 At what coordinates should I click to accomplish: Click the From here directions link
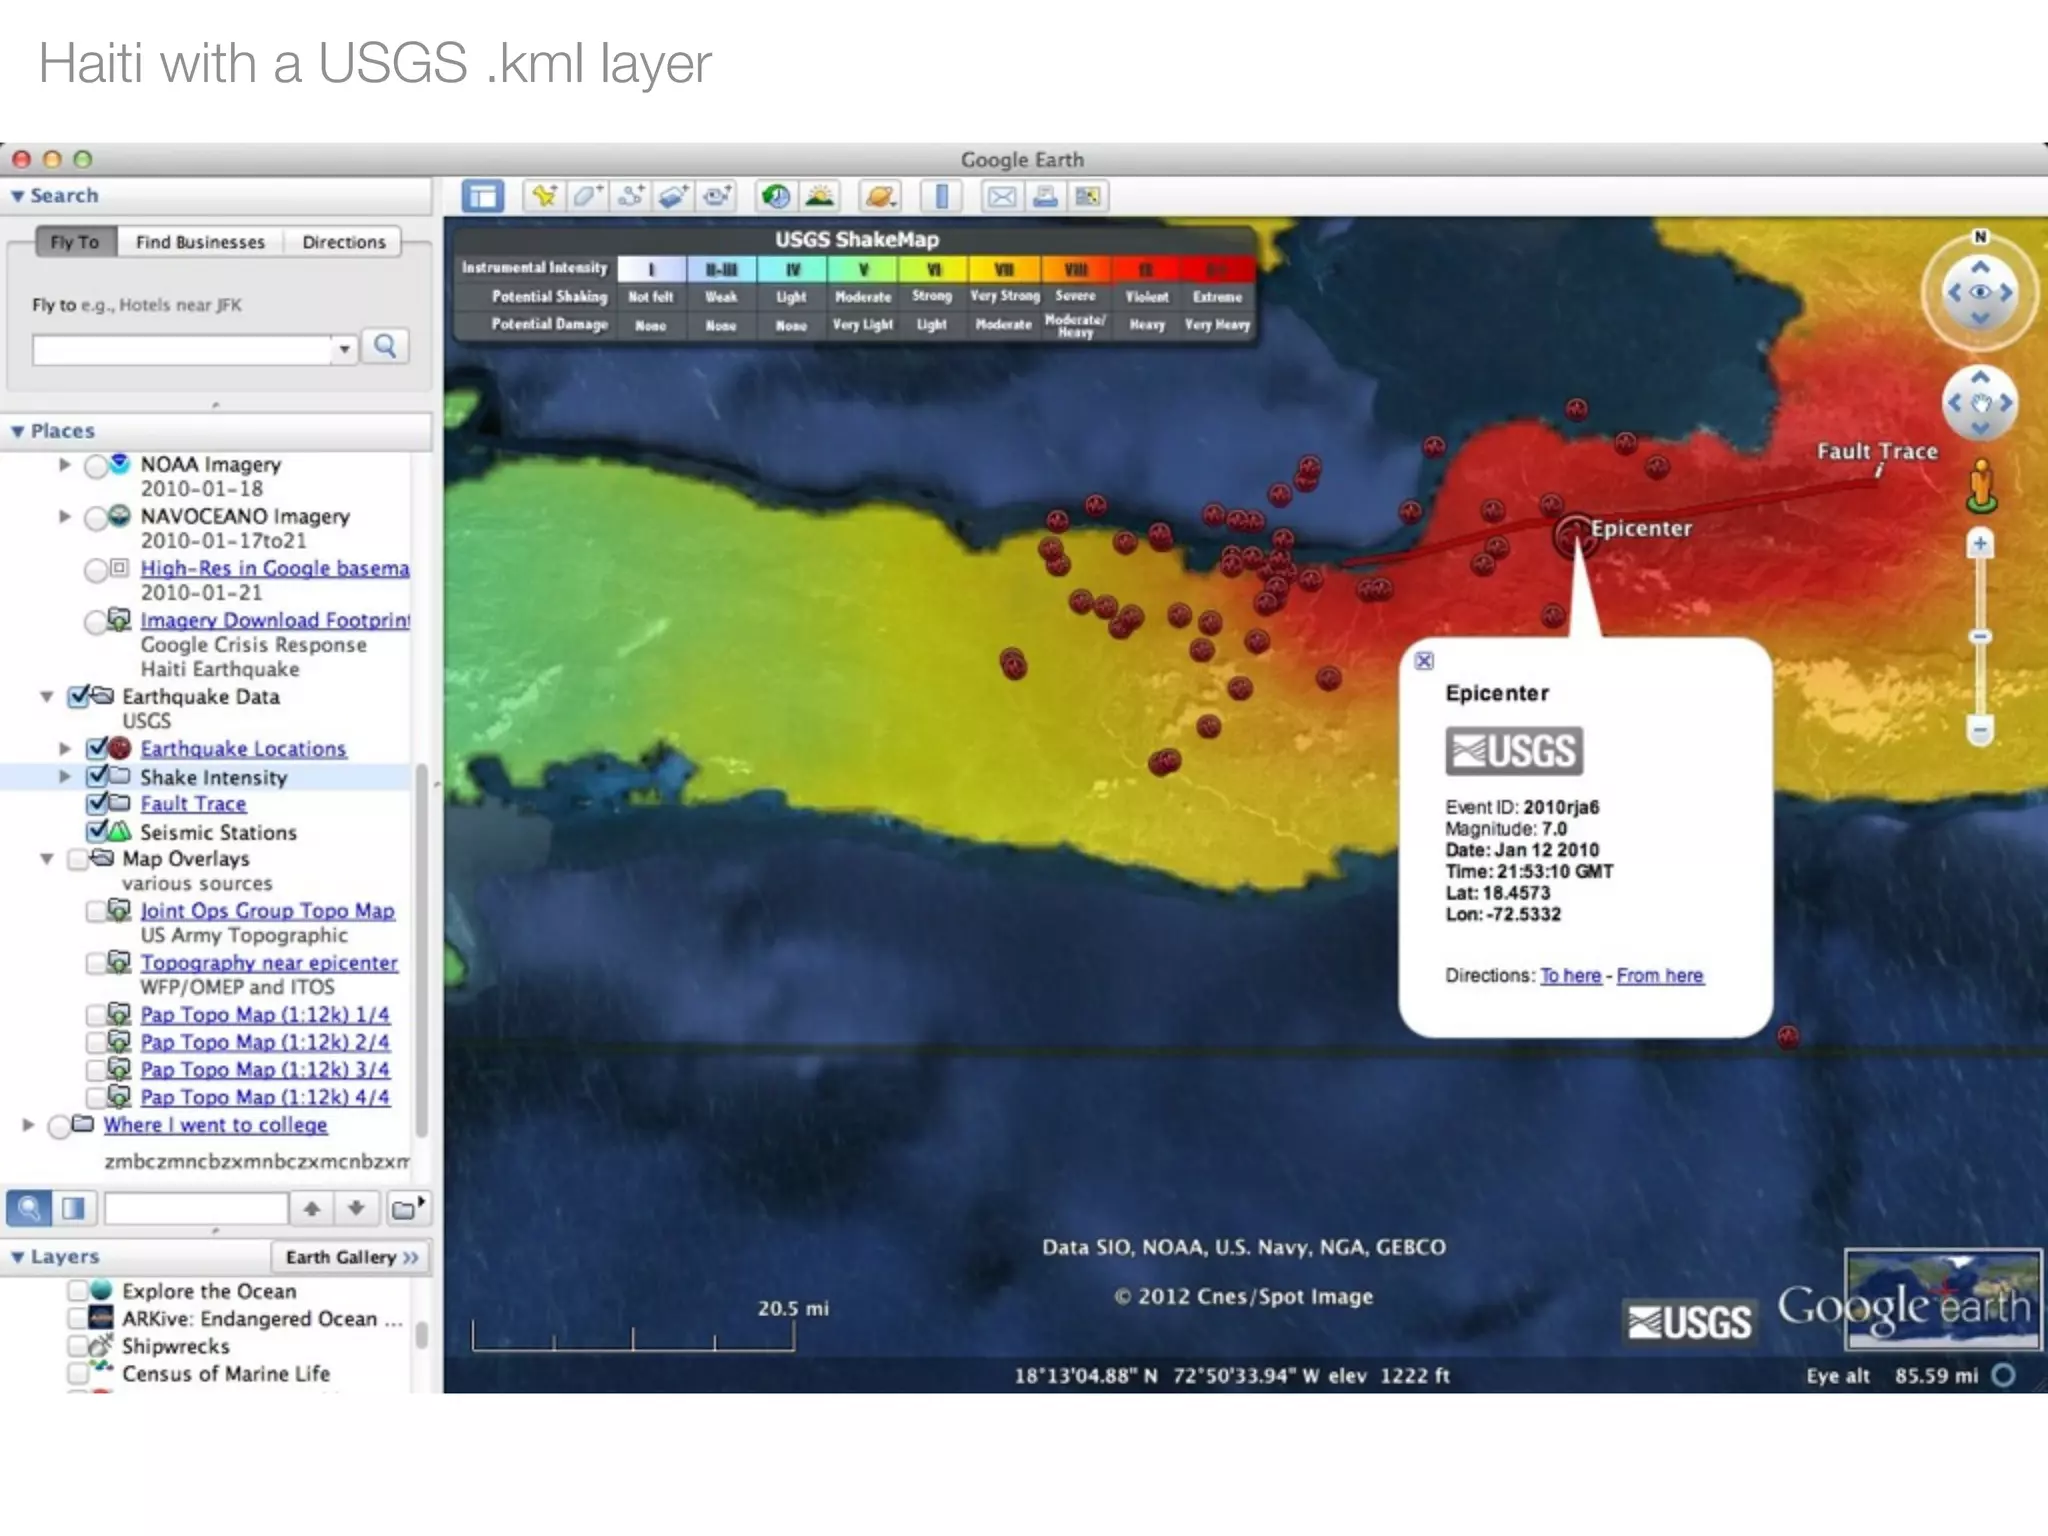pos(1660,976)
